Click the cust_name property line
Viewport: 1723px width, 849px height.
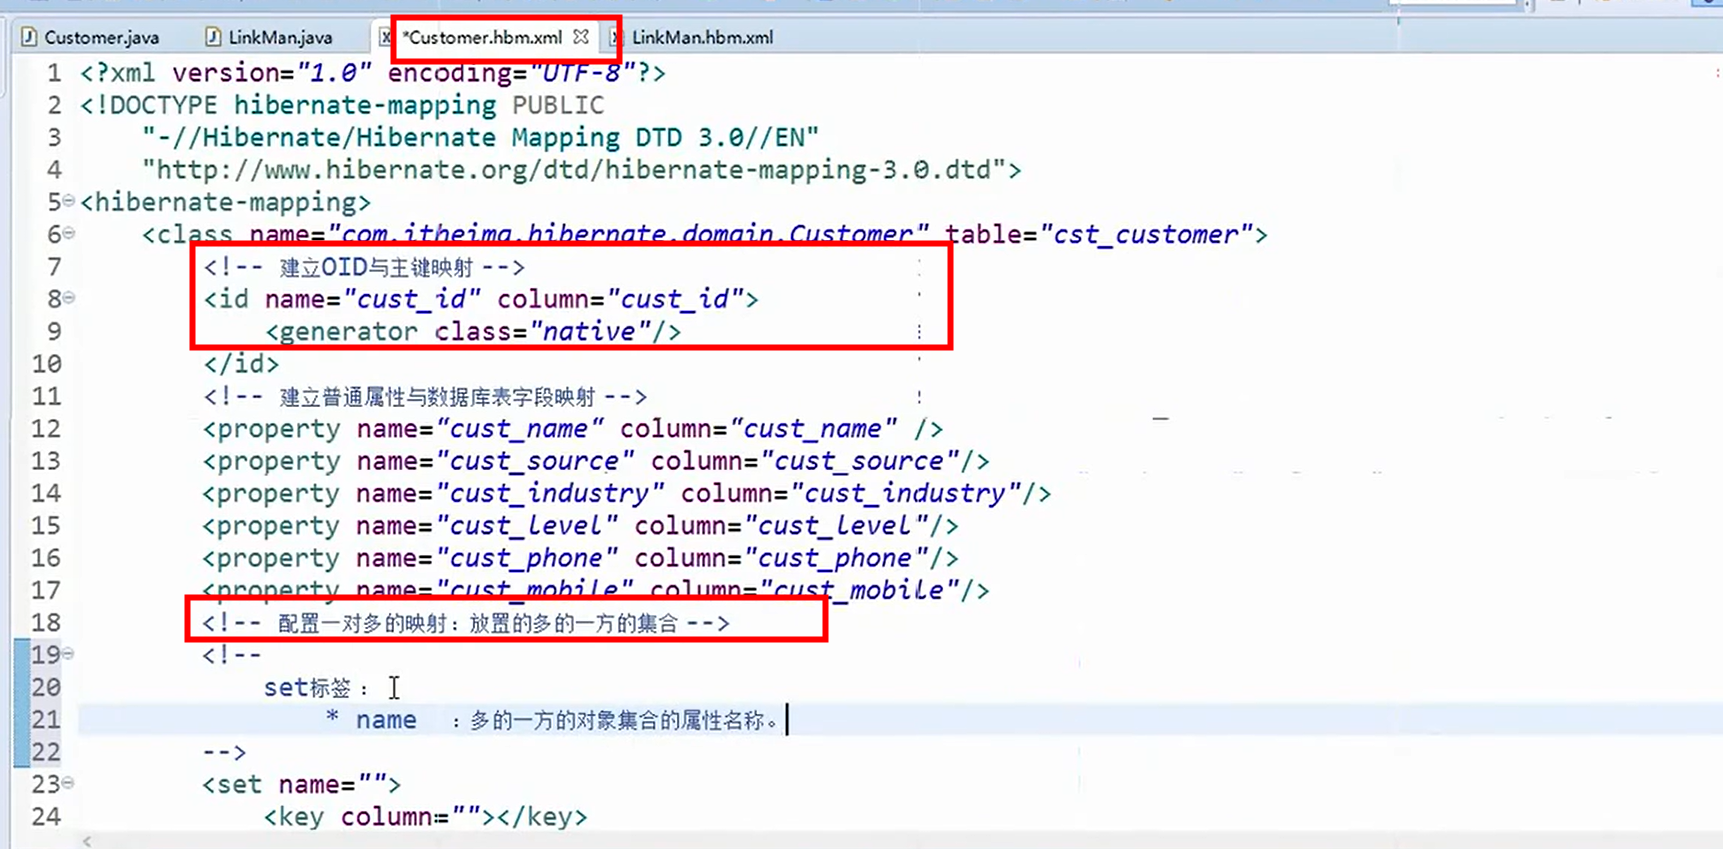click(573, 429)
